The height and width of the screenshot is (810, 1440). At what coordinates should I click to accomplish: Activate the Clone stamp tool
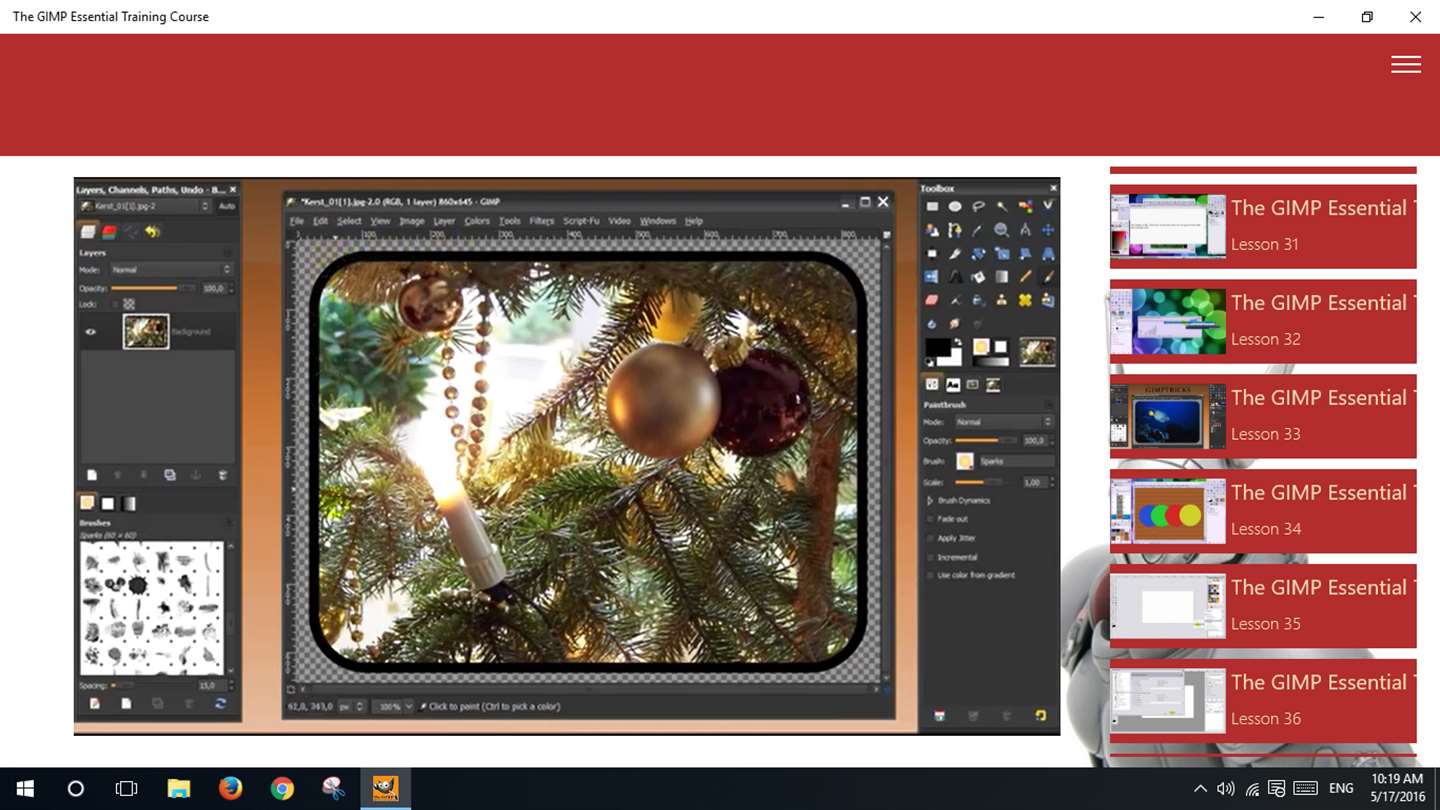point(1001,300)
